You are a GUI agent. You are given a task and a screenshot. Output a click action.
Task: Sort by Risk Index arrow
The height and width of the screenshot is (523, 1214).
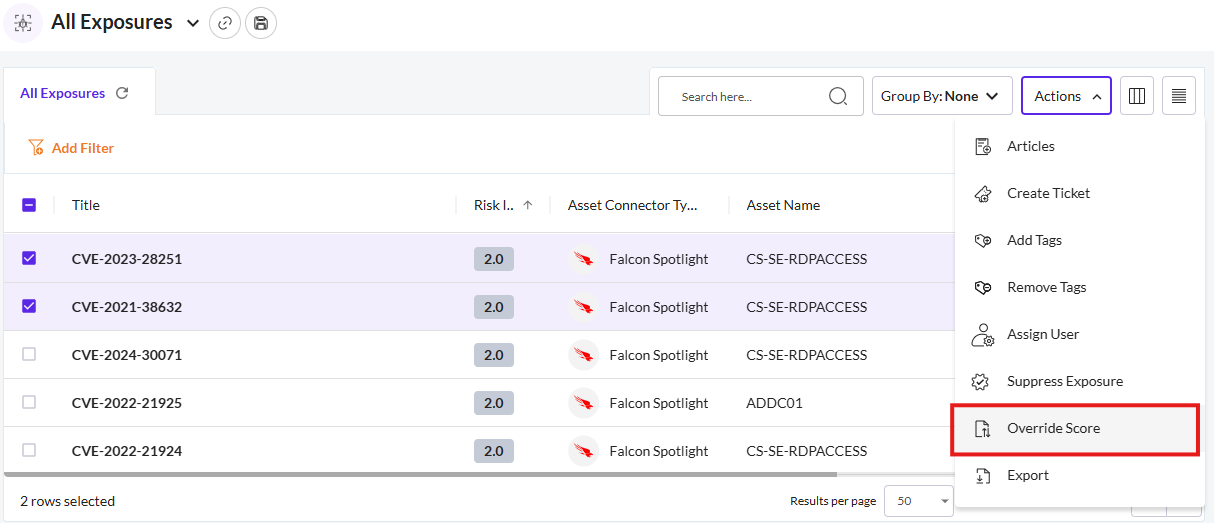[528, 205]
